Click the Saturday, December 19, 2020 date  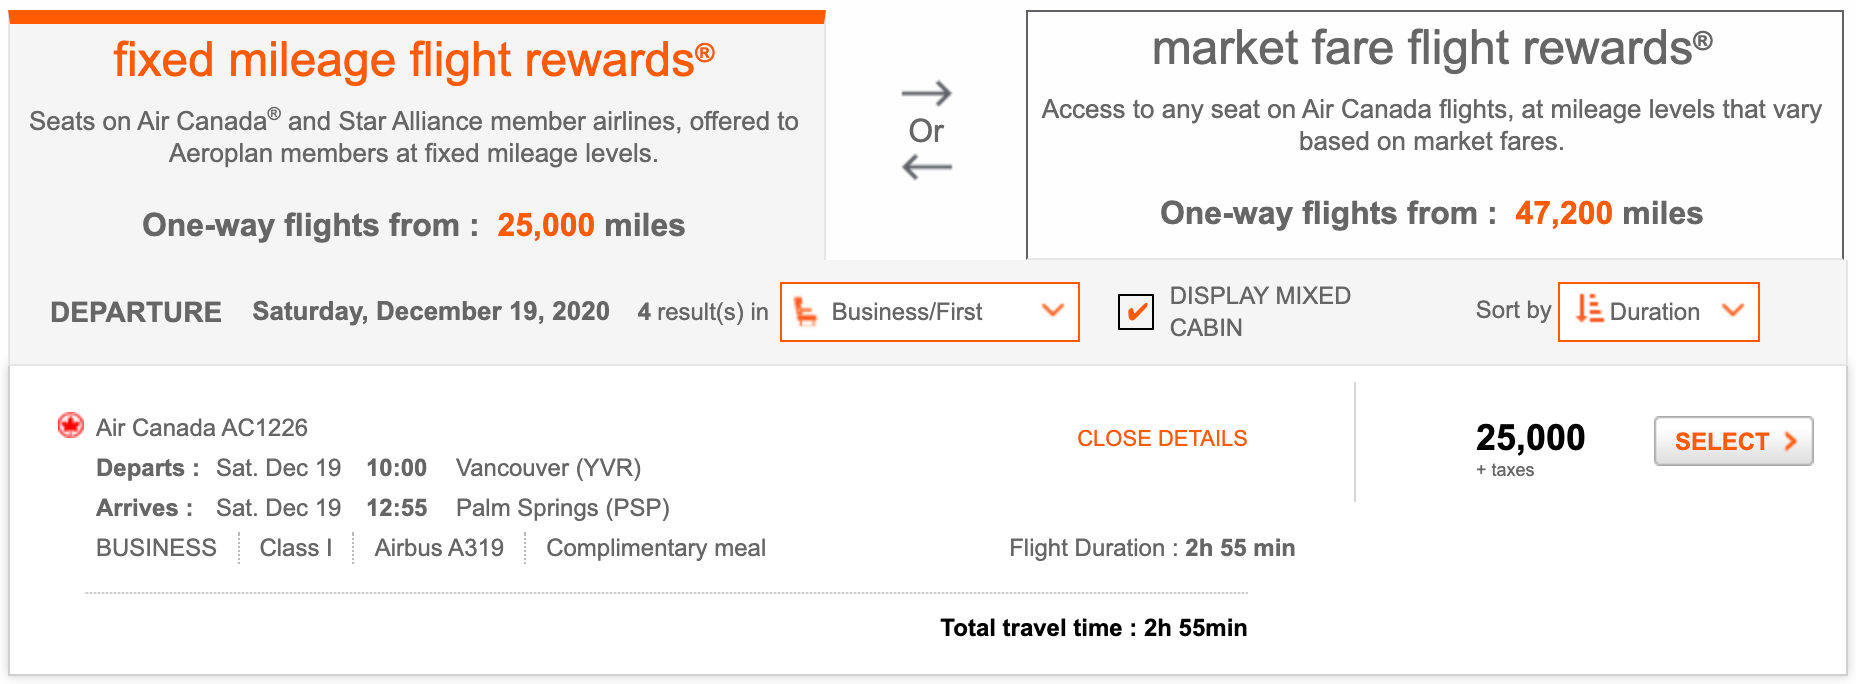431,312
